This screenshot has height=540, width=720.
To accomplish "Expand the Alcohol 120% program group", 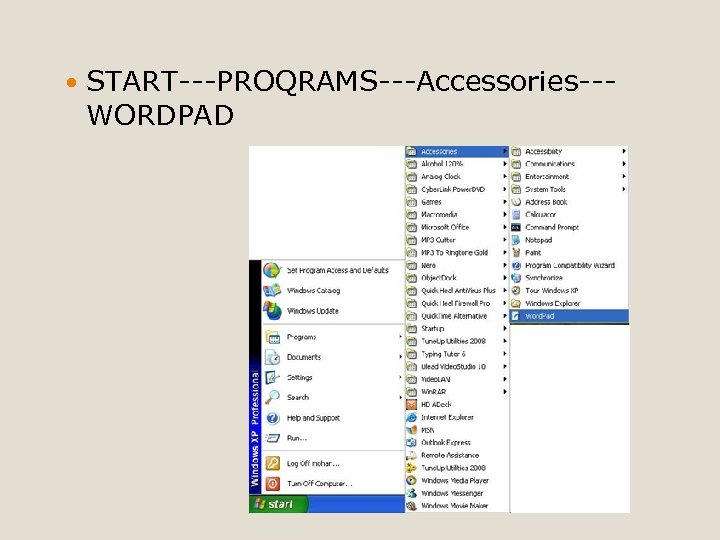I will 457,163.
